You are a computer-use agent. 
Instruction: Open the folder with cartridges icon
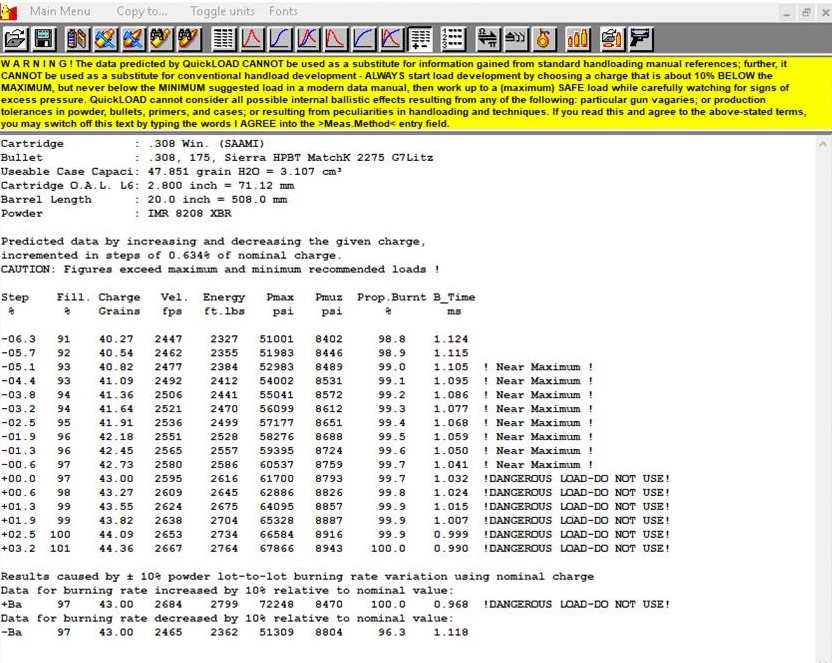tap(612, 39)
